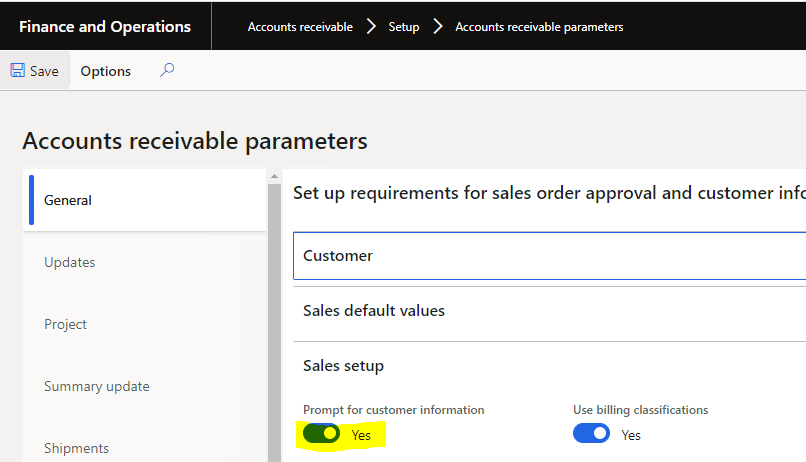Click the breadcrumb chevron after Accounts receivable
Viewport: 806px width, 462px height.
[x=371, y=27]
